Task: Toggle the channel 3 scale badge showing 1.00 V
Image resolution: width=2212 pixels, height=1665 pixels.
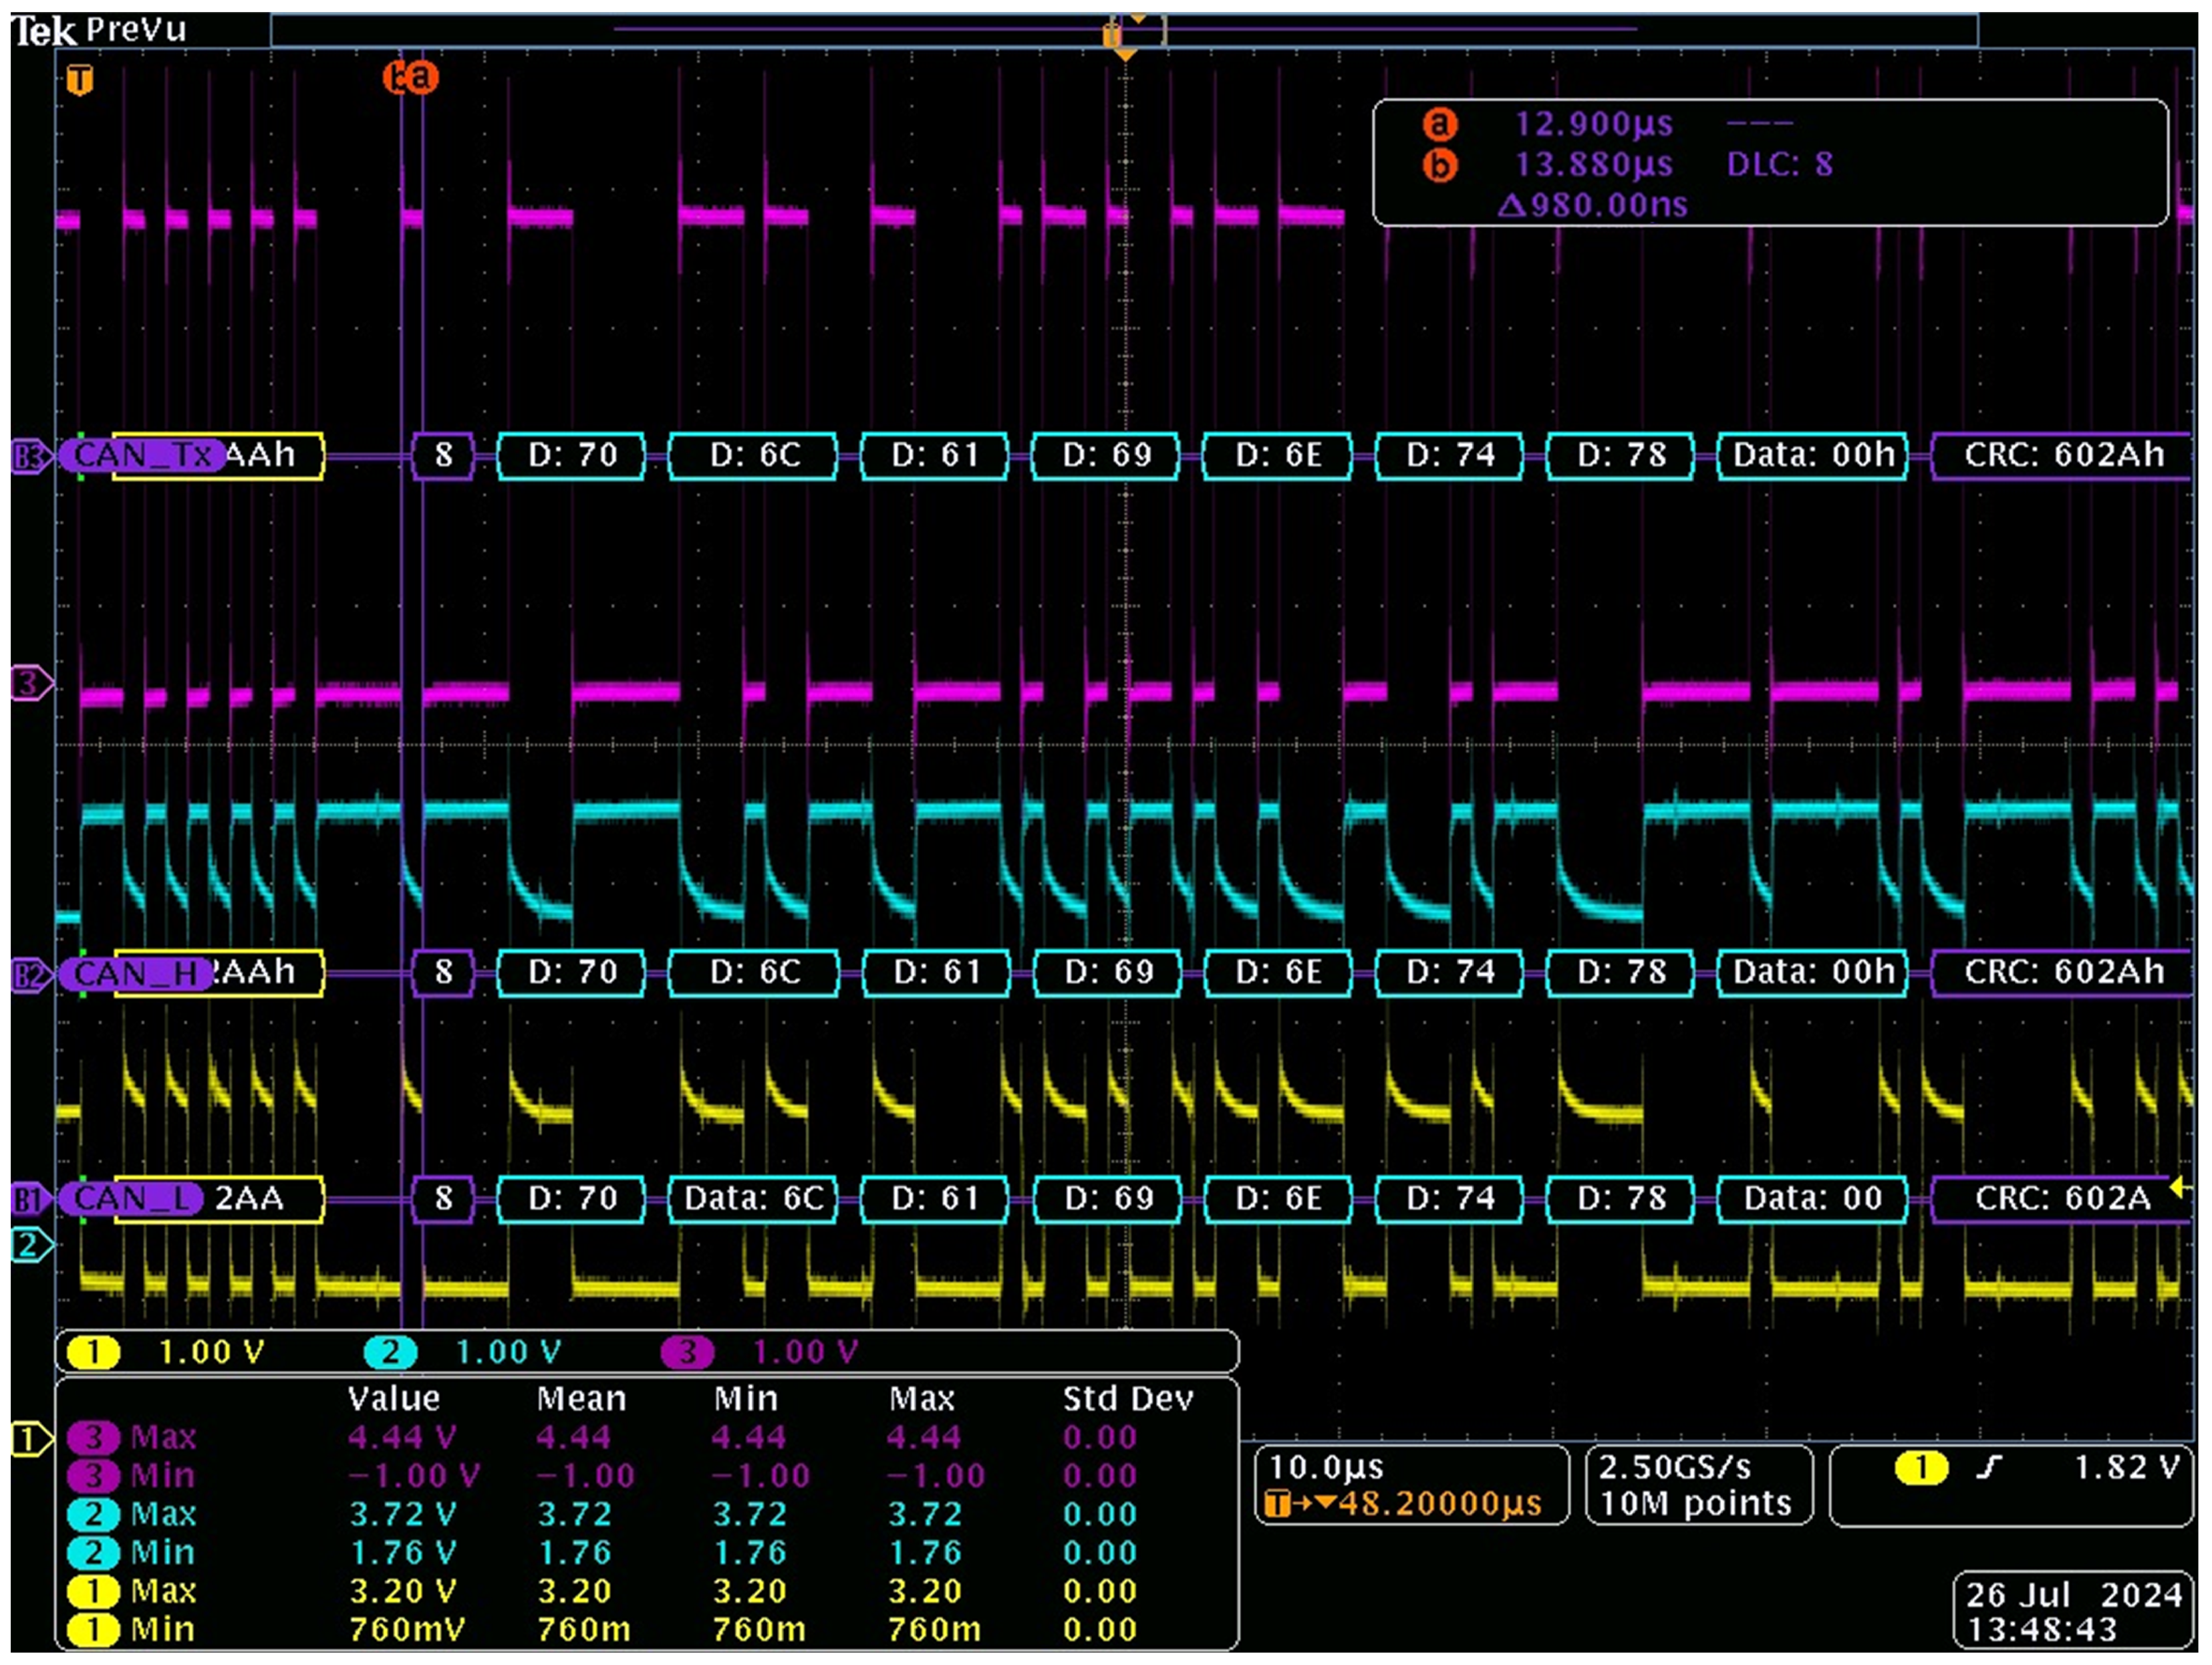Action: (689, 1350)
